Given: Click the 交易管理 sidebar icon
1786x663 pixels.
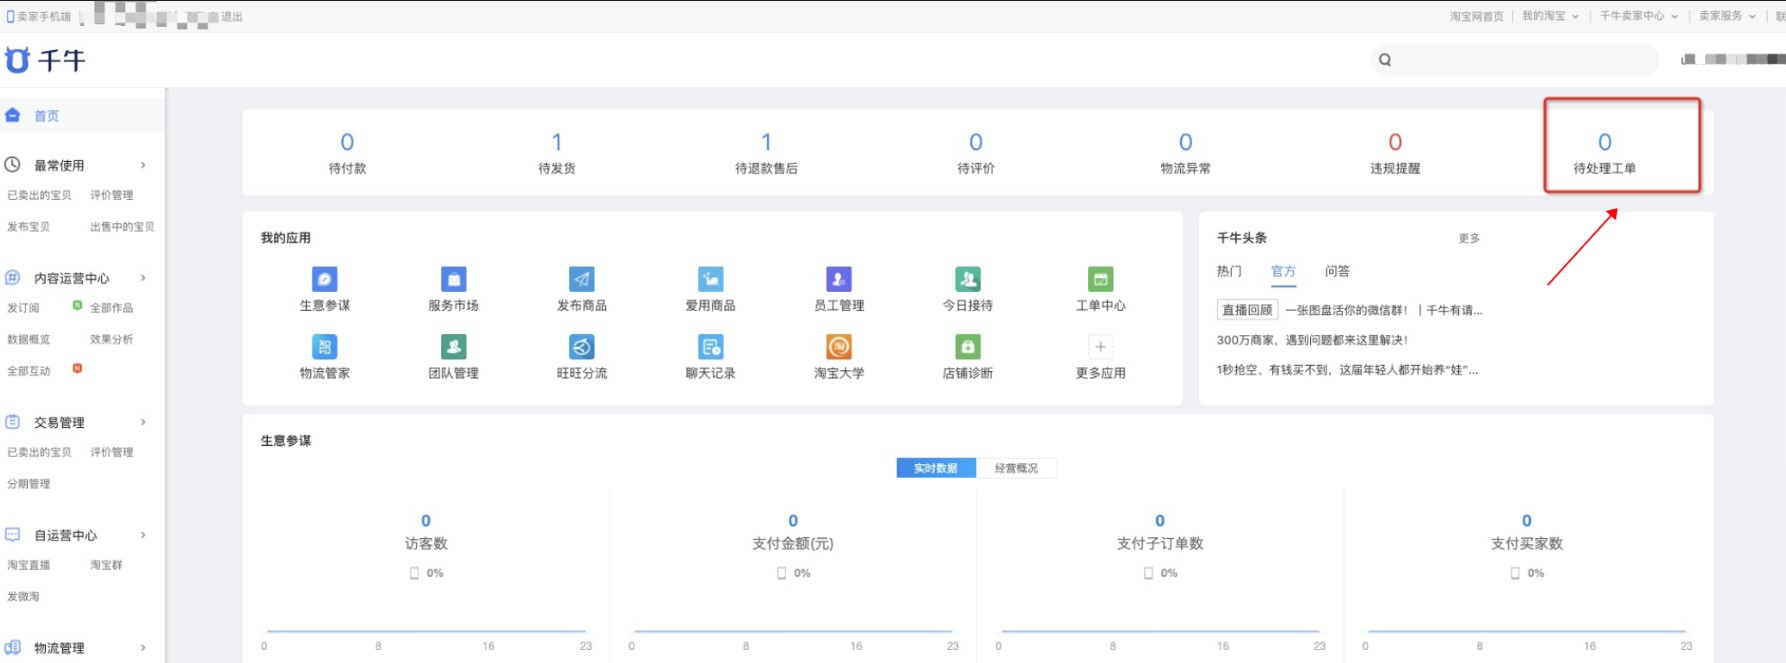Looking at the screenshot, I should [x=13, y=422].
